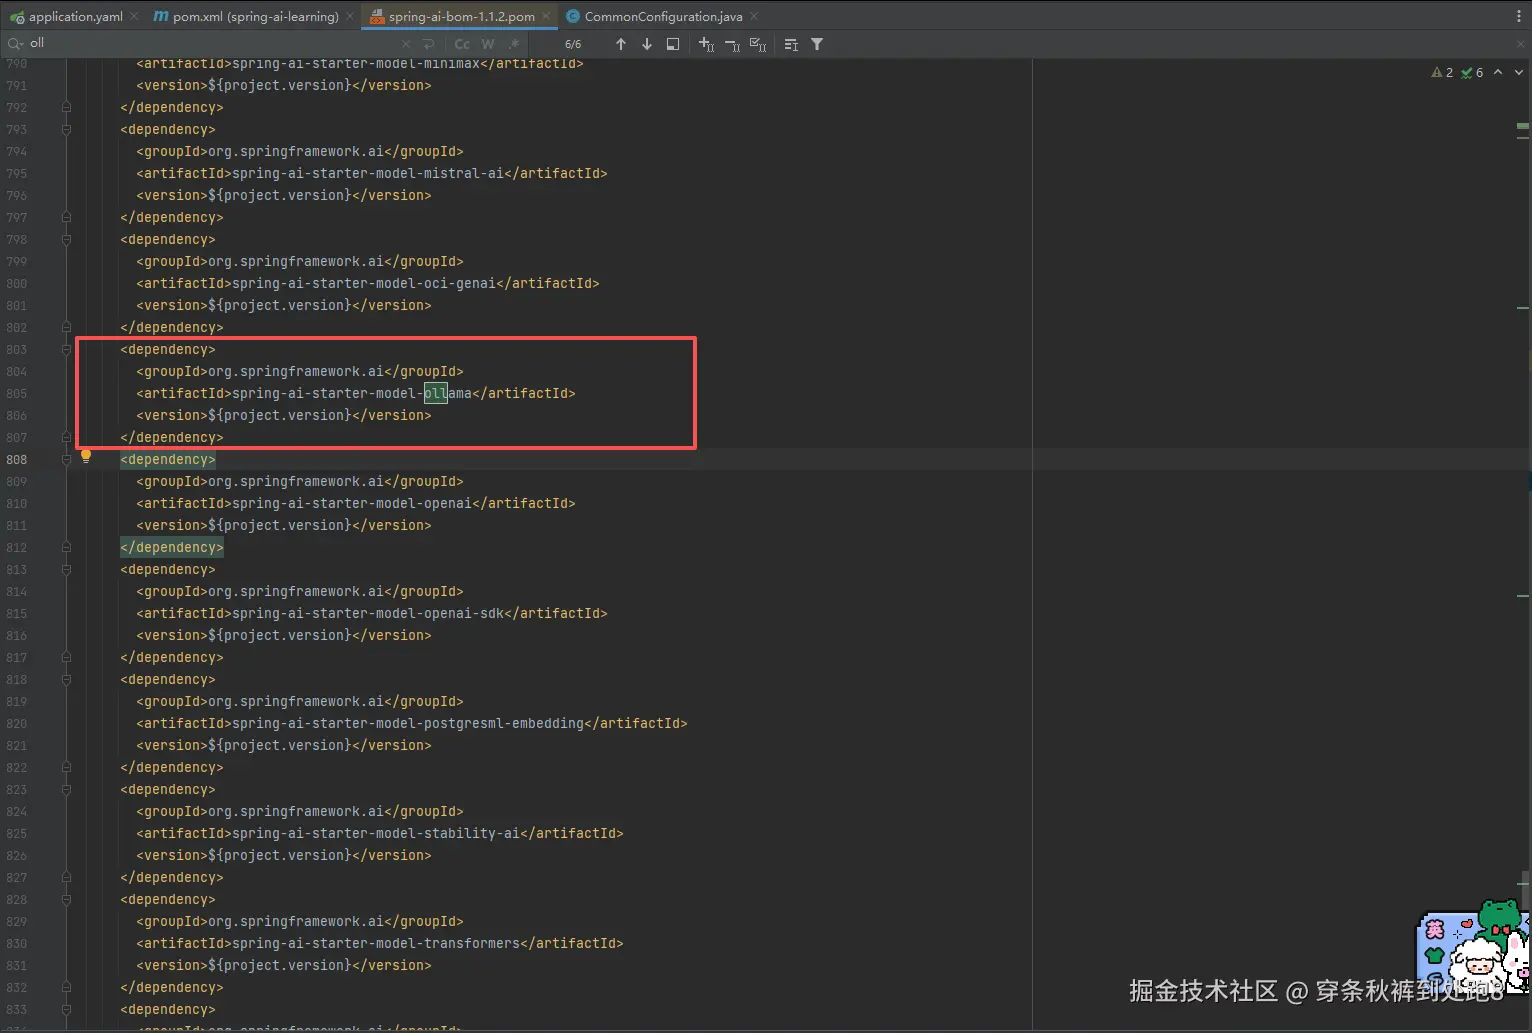Add selection for next occurrence icon
Image resolution: width=1532 pixels, height=1033 pixels.
tap(707, 44)
